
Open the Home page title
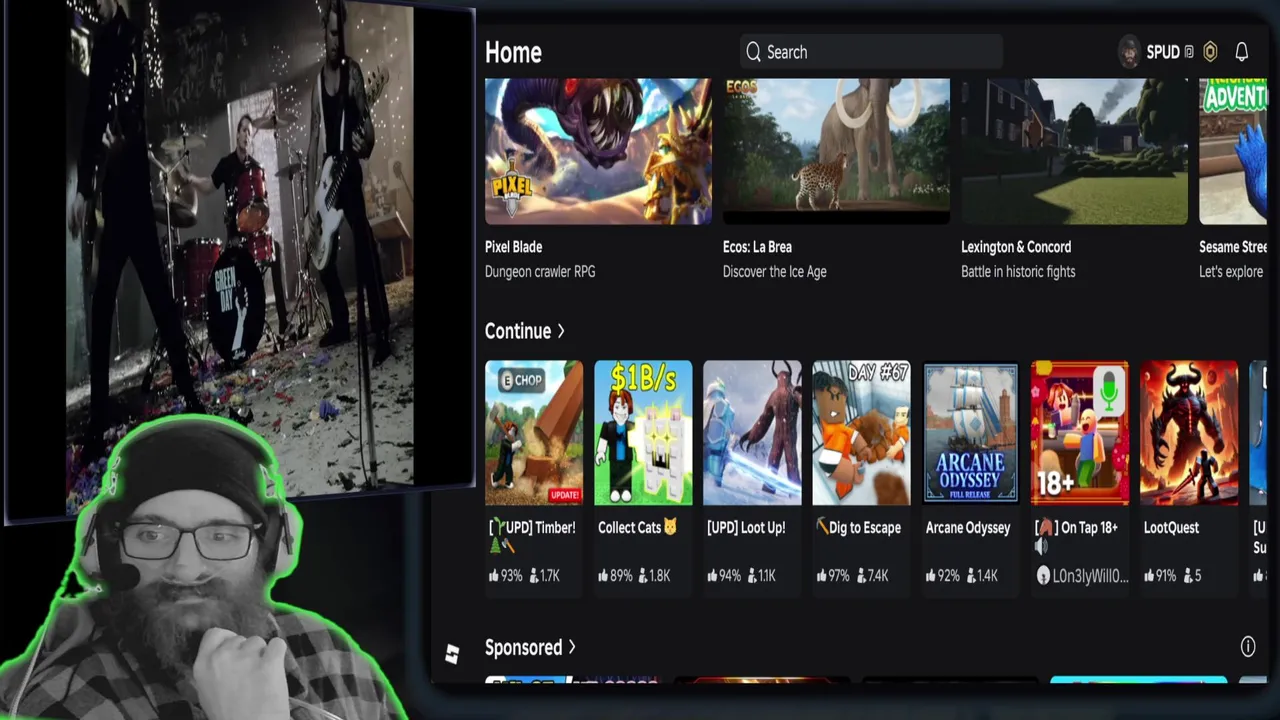pyautogui.click(x=513, y=52)
